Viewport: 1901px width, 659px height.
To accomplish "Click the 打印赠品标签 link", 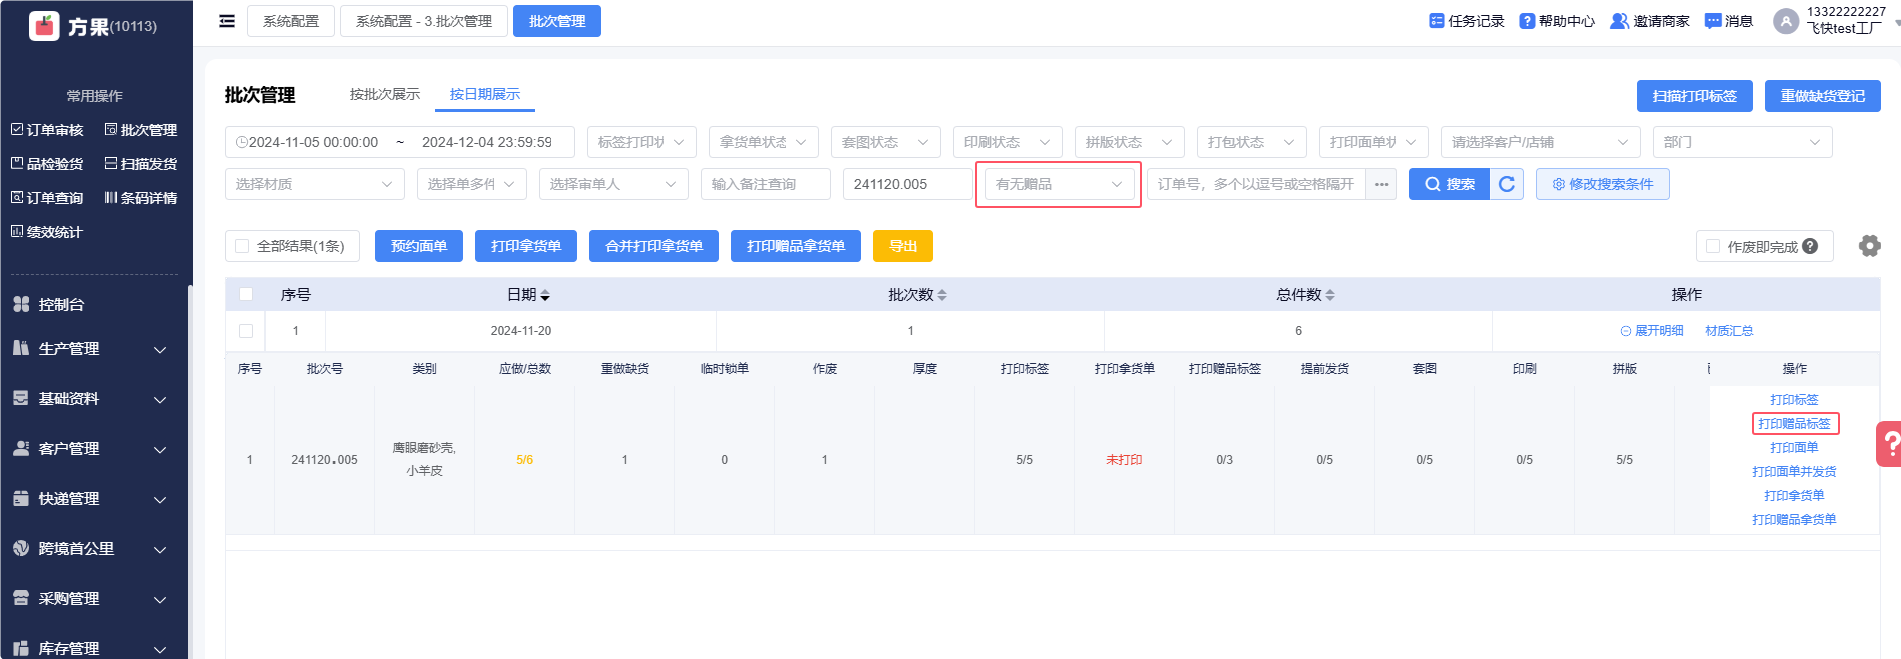I will point(1794,424).
